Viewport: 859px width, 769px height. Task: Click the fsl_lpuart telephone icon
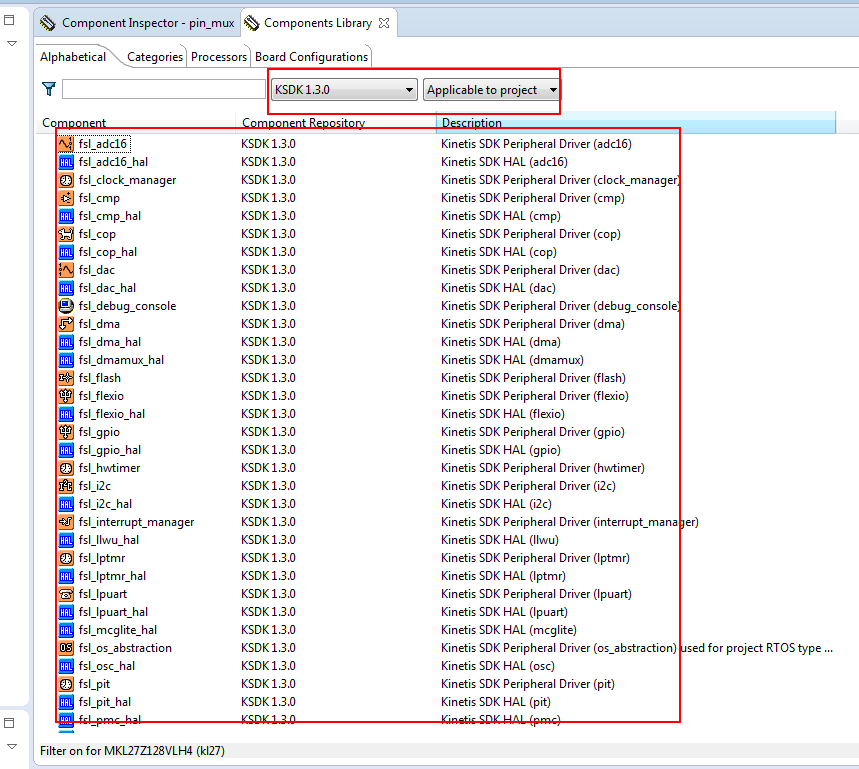point(66,594)
